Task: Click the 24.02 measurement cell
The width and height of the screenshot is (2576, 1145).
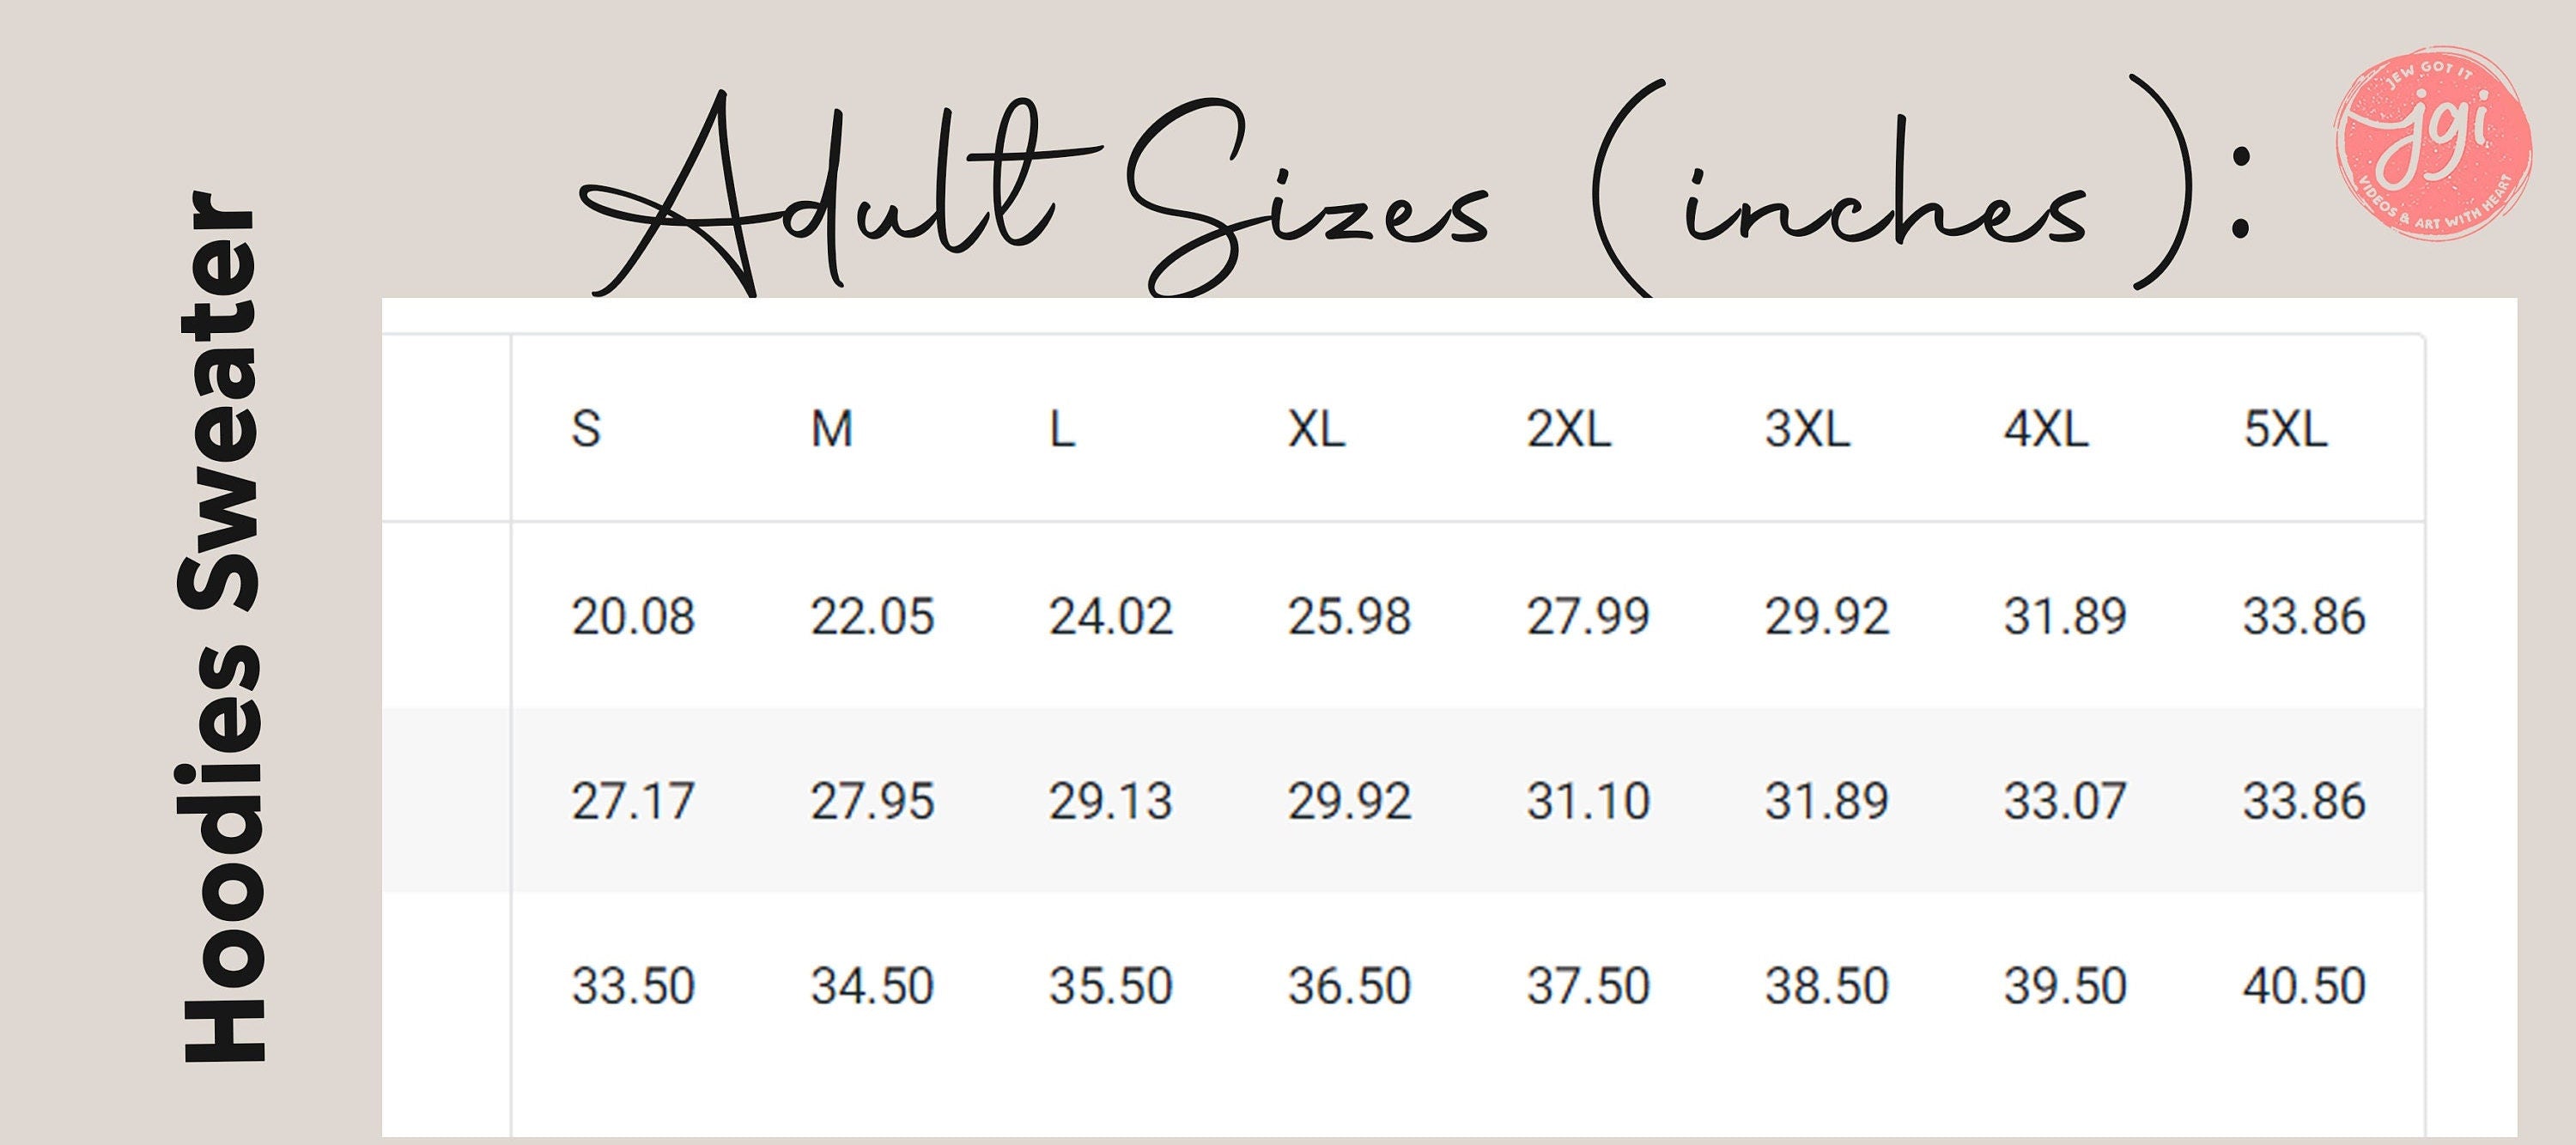Action: coord(1110,616)
